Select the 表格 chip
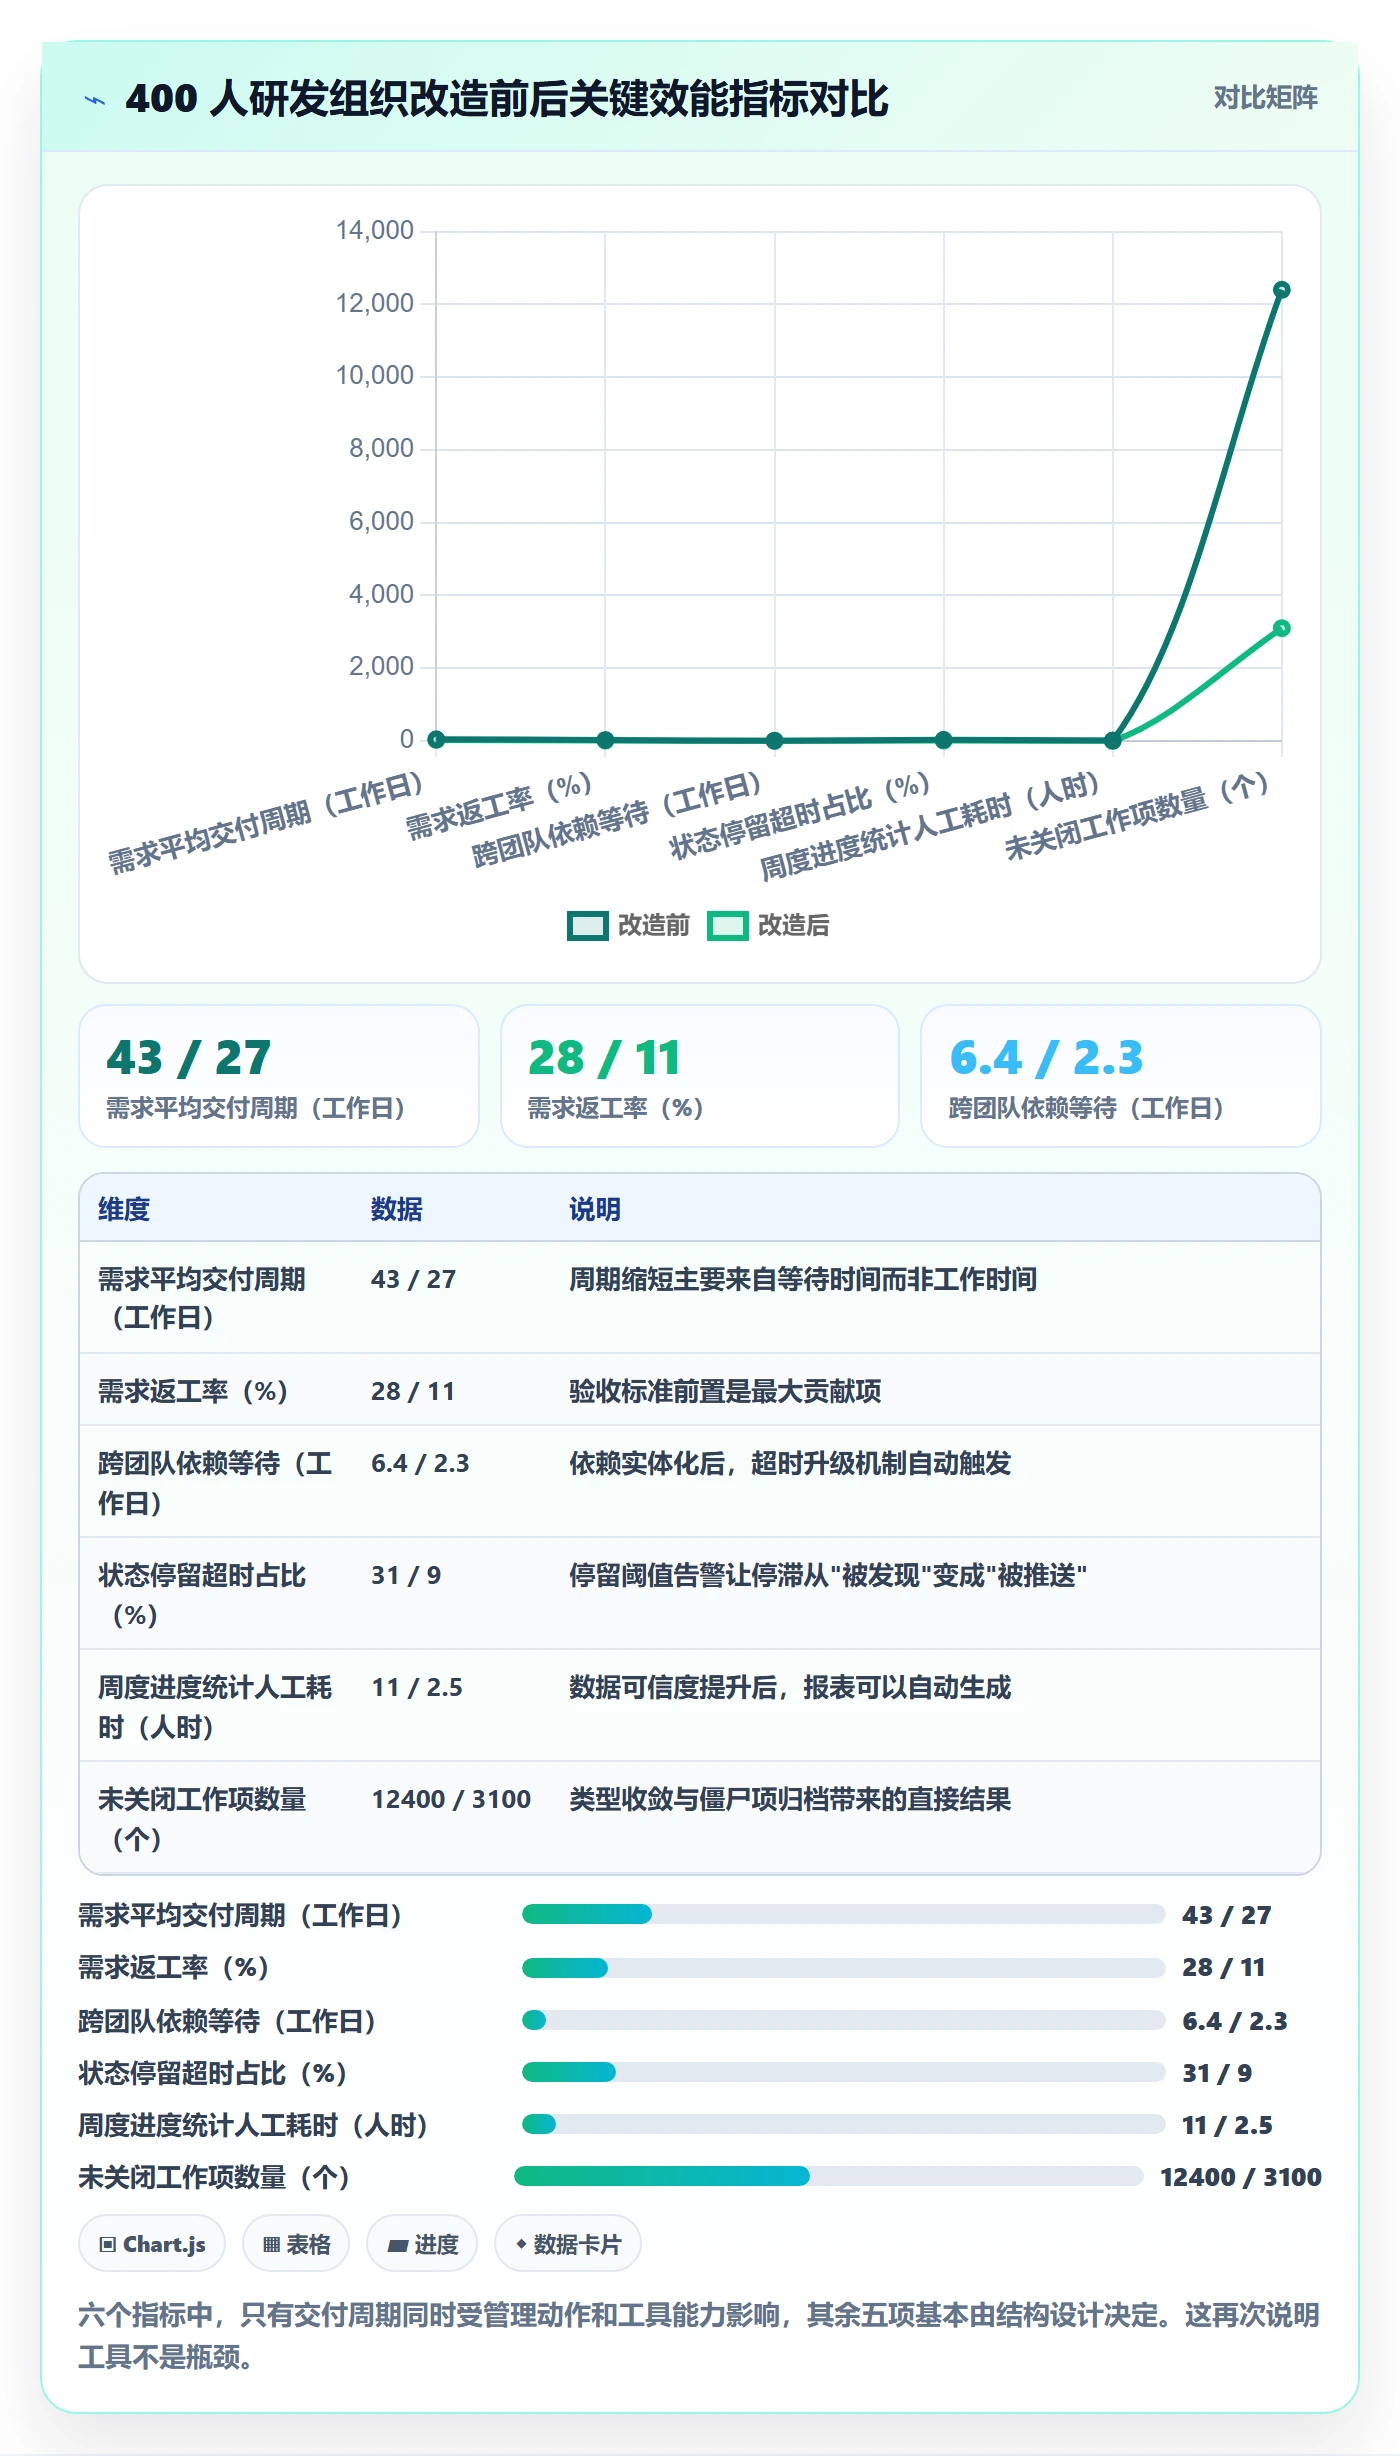 point(296,2244)
